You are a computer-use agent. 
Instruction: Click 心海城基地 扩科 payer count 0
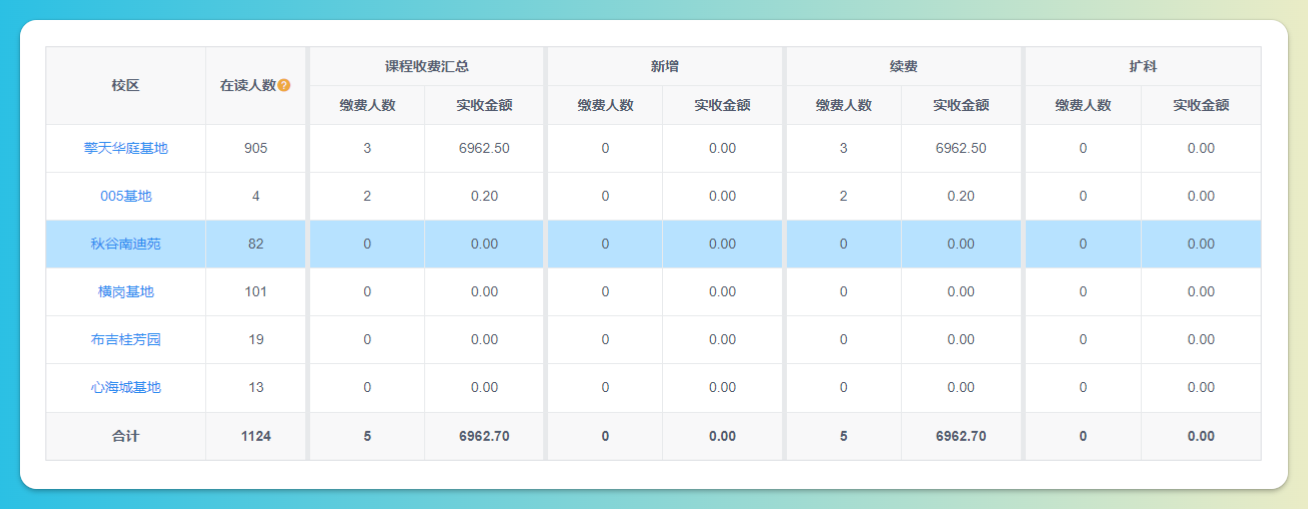1083,388
